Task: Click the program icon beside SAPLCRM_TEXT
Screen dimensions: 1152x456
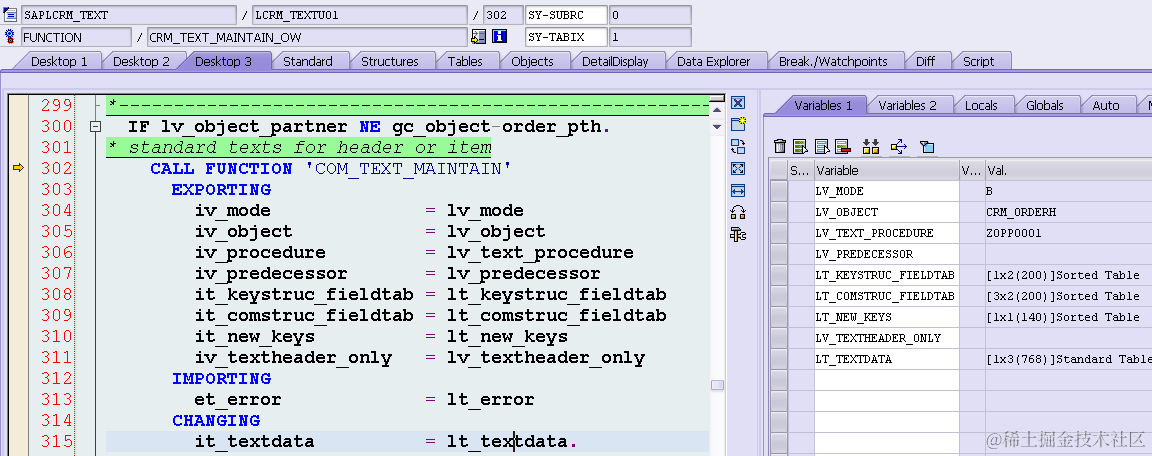Action: click(10, 15)
